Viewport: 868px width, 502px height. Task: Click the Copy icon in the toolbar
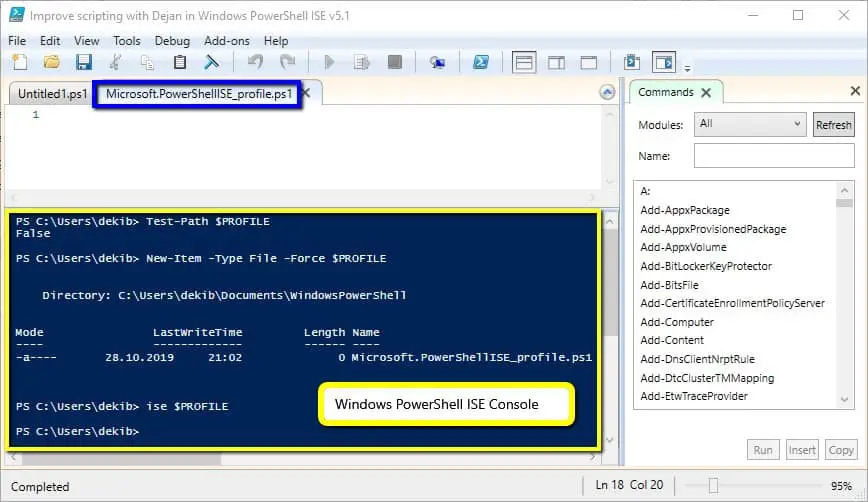pos(147,62)
